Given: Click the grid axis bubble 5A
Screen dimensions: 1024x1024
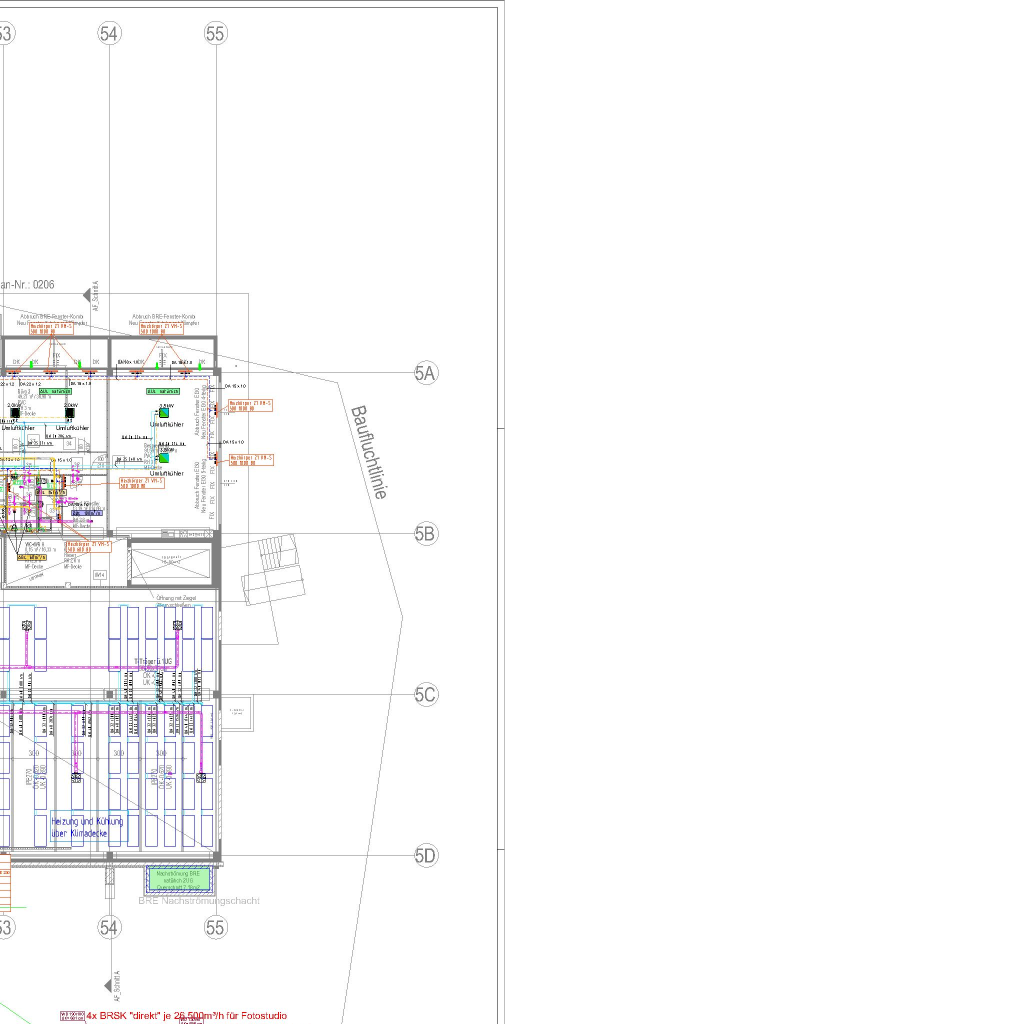Looking at the screenshot, I should coord(426,374).
